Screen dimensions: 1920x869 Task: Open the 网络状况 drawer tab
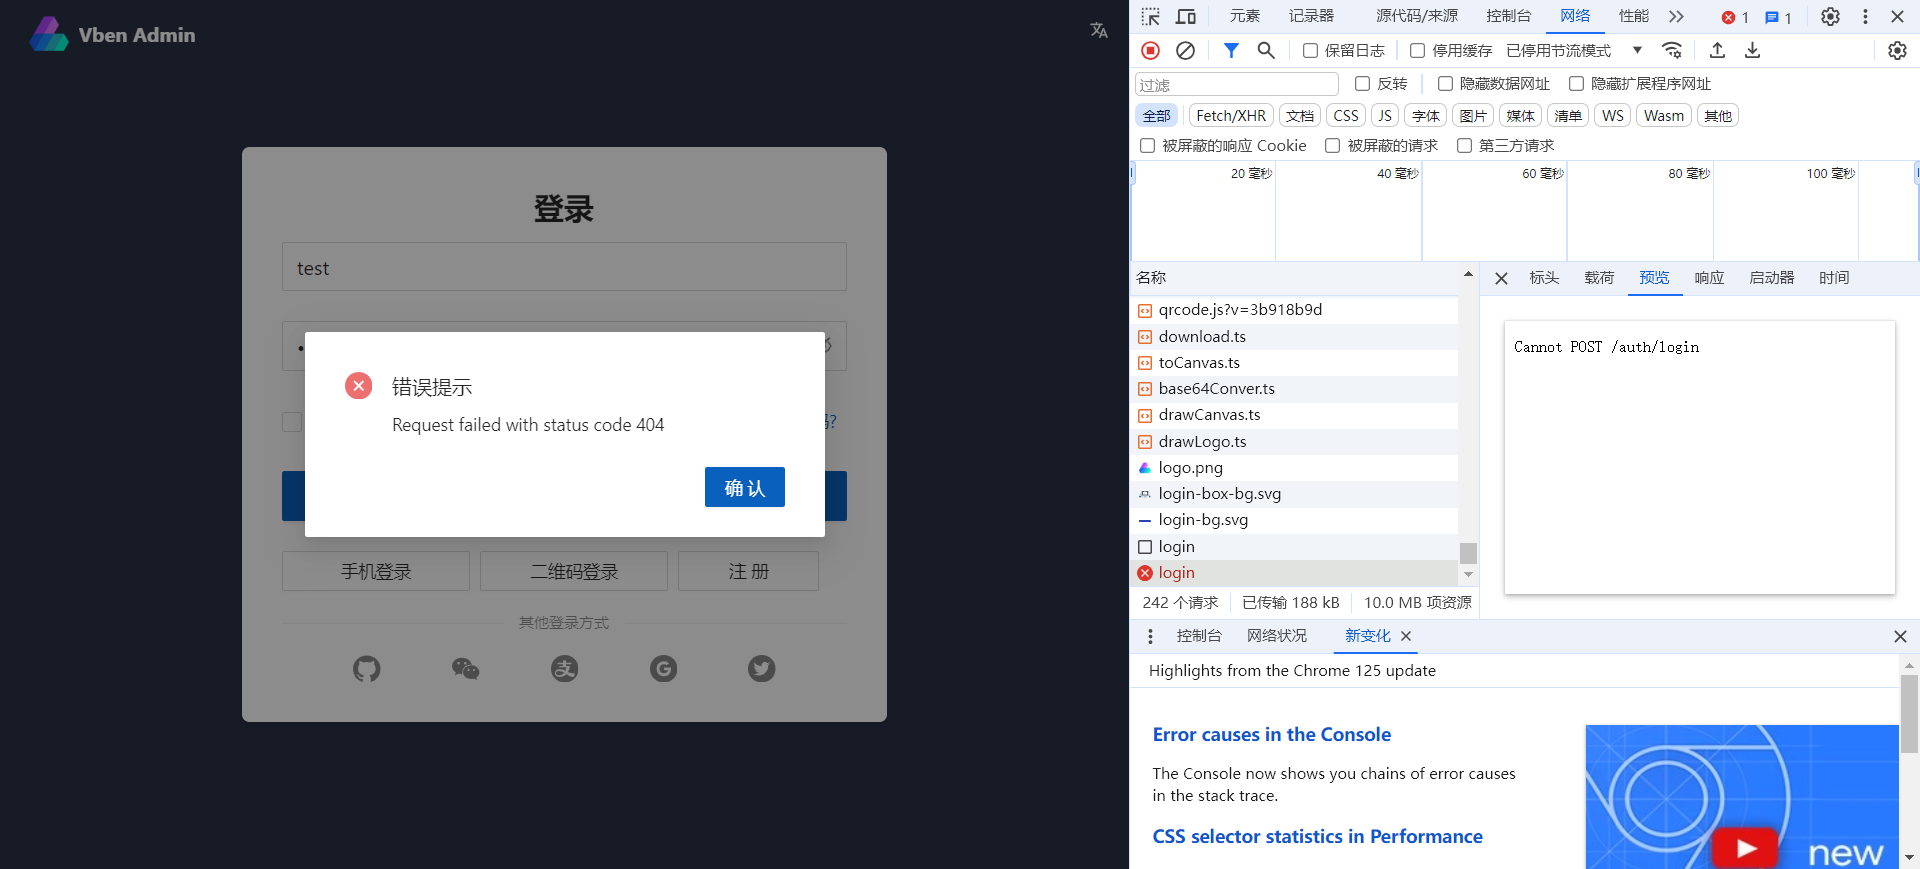(1277, 636)
